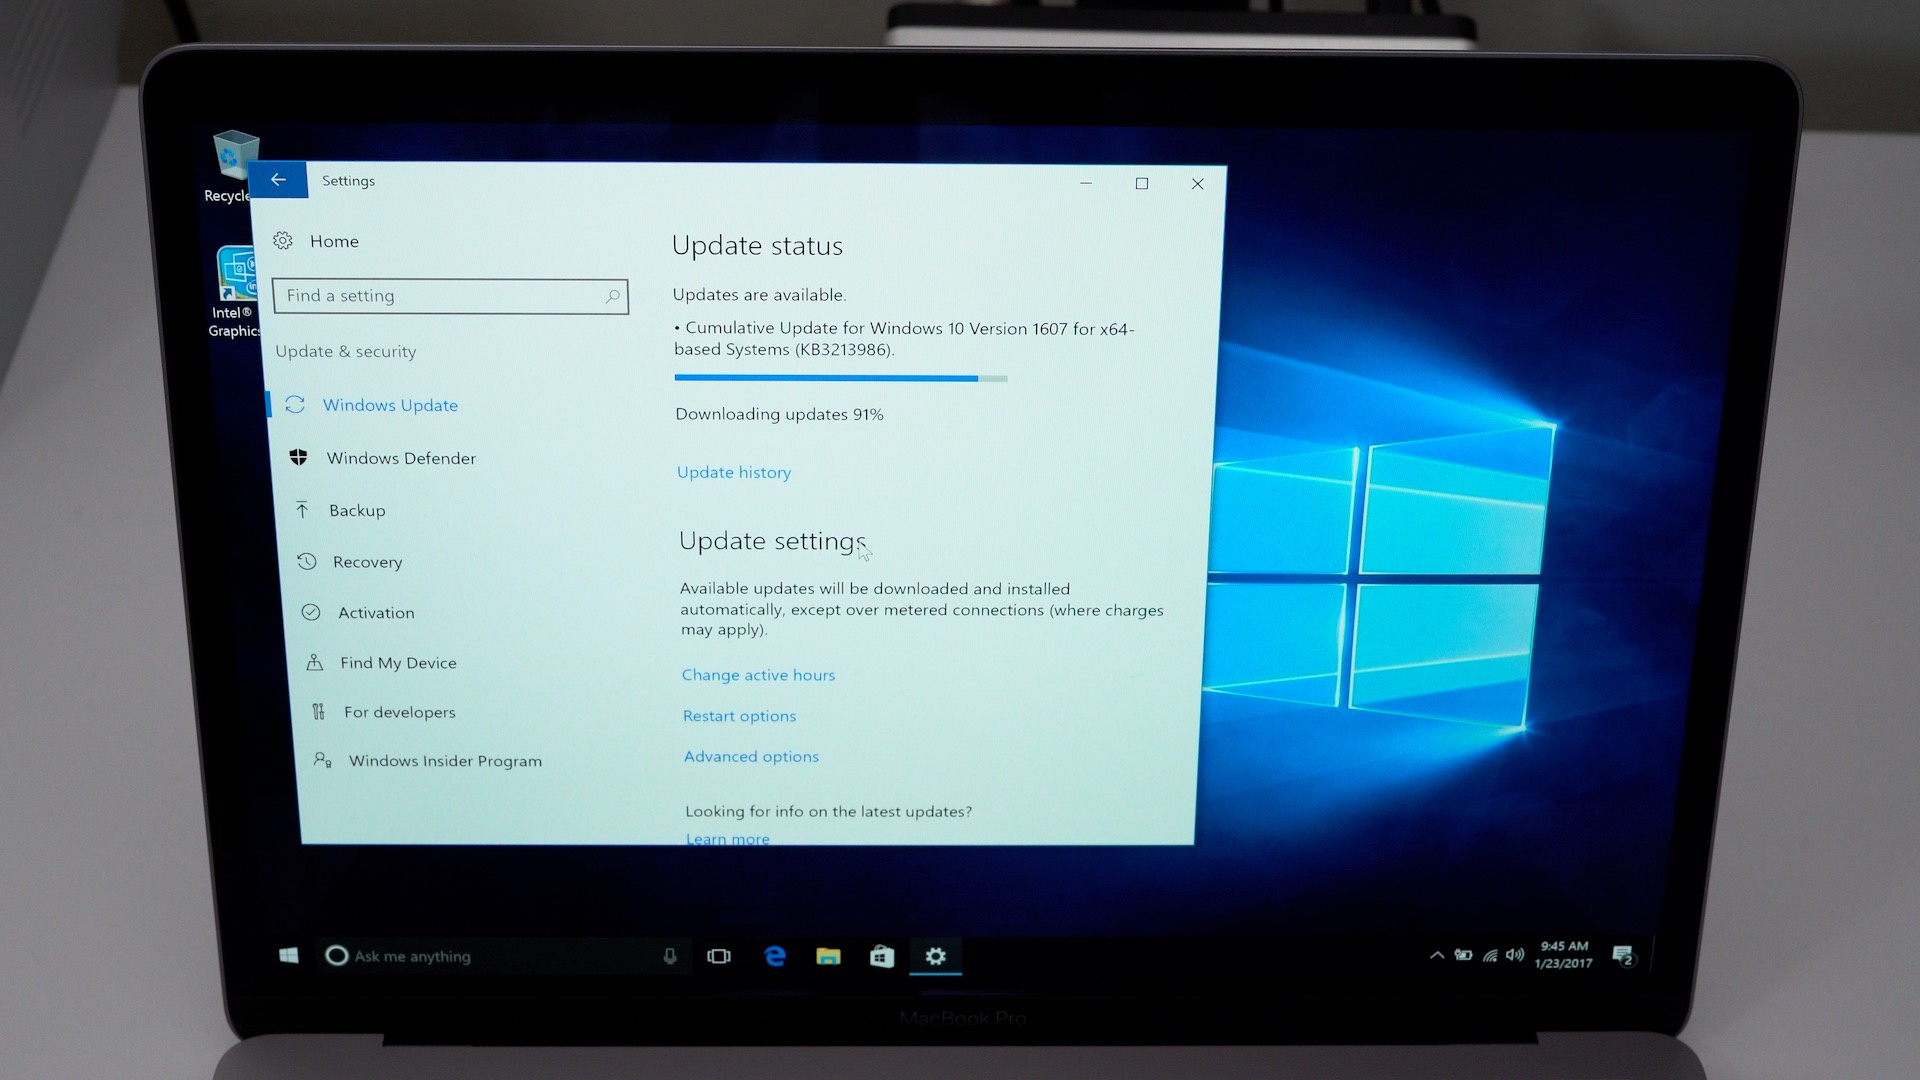Screen dimensions: 1920x1080
Task: Click Home in Settings navigation
Action: (332, 240)
